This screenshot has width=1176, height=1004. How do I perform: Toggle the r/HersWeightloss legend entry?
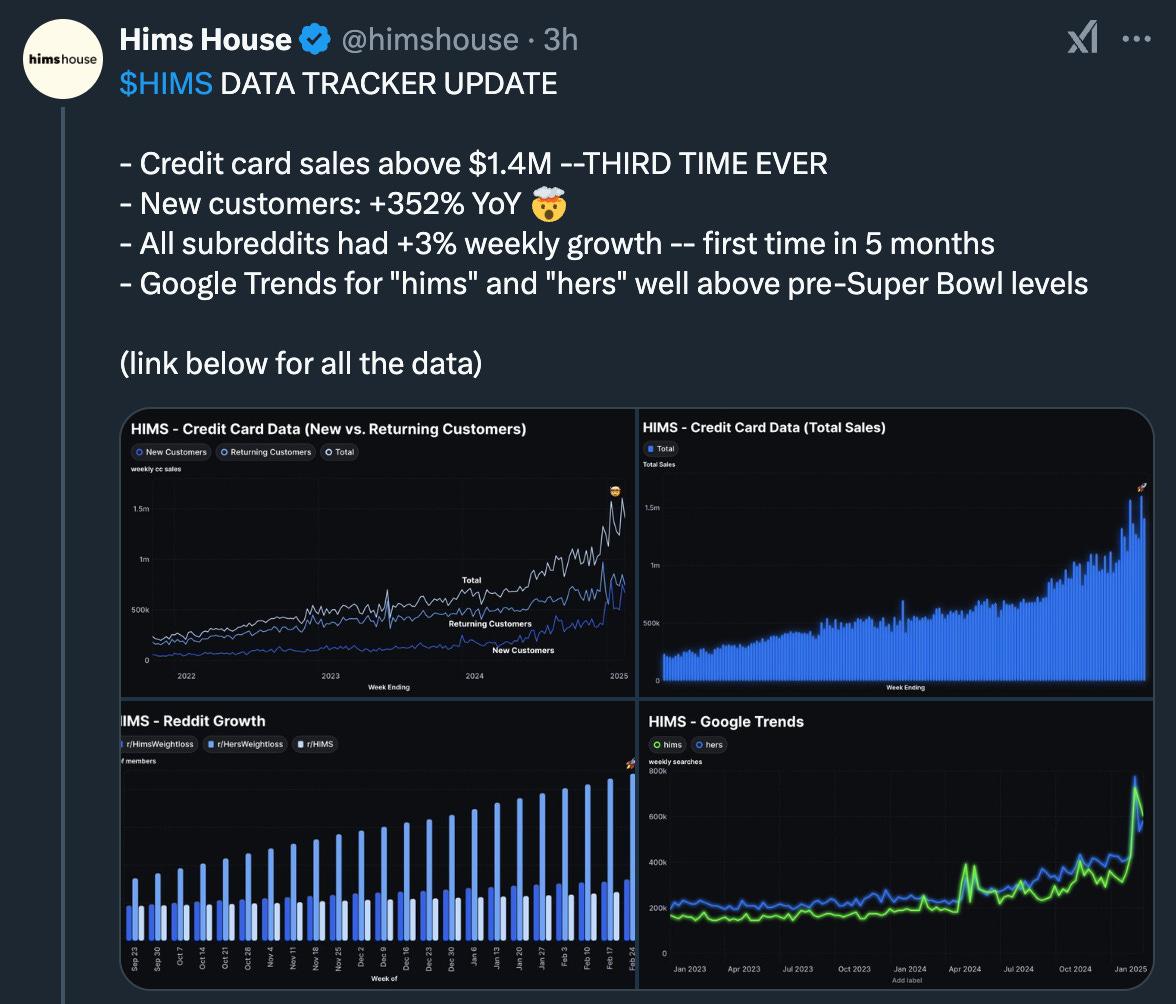[x=245, y=744]
